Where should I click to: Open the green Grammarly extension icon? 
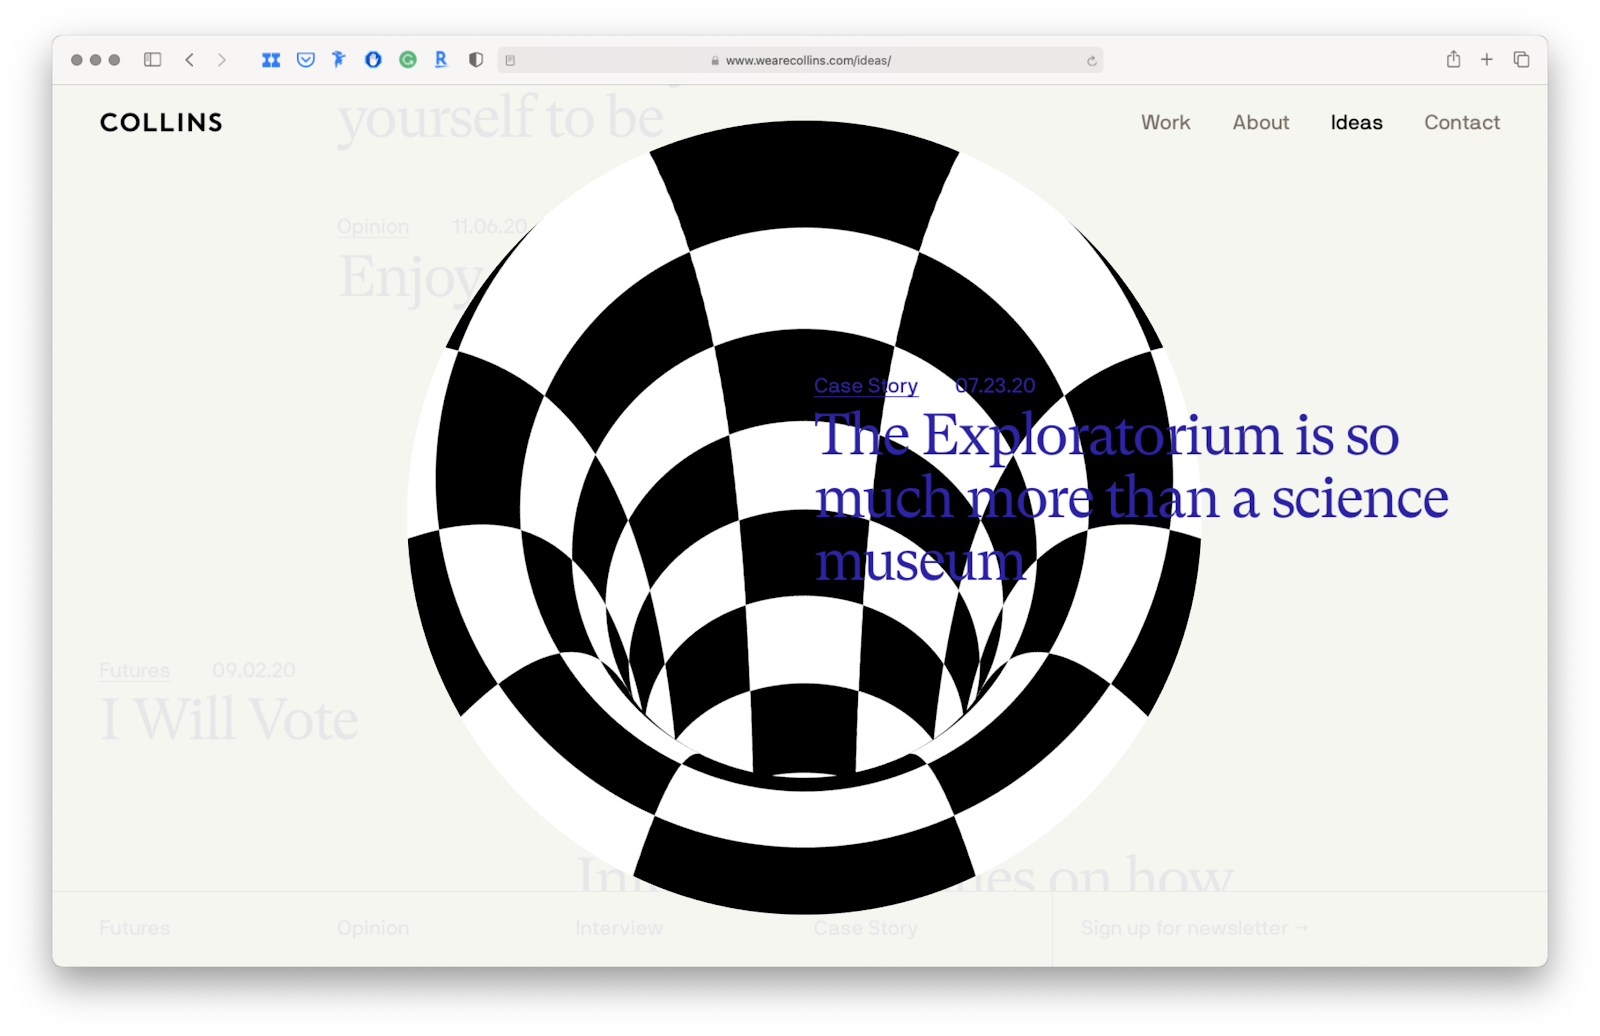point(408,60)
